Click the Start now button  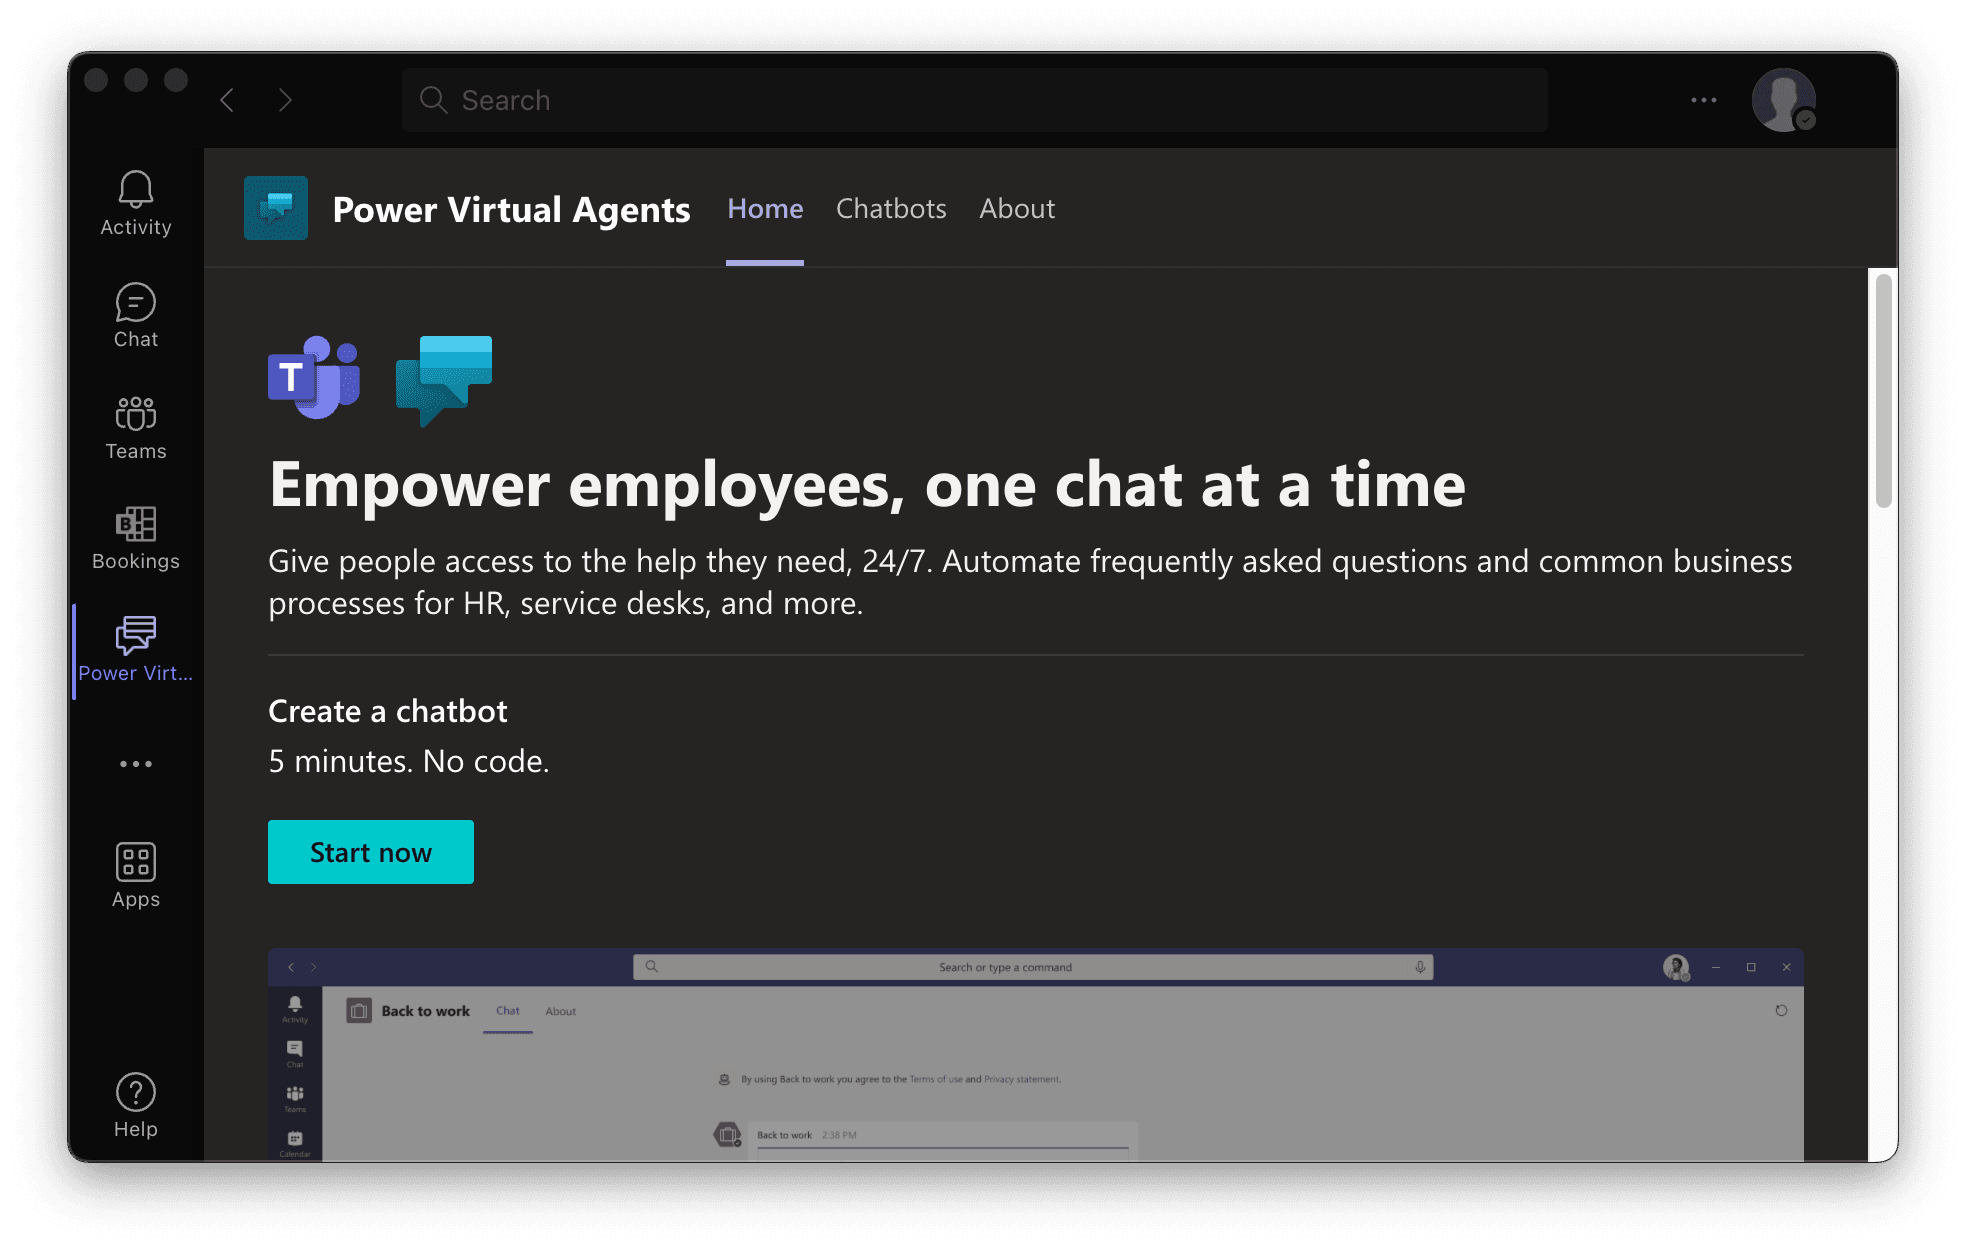371,852
